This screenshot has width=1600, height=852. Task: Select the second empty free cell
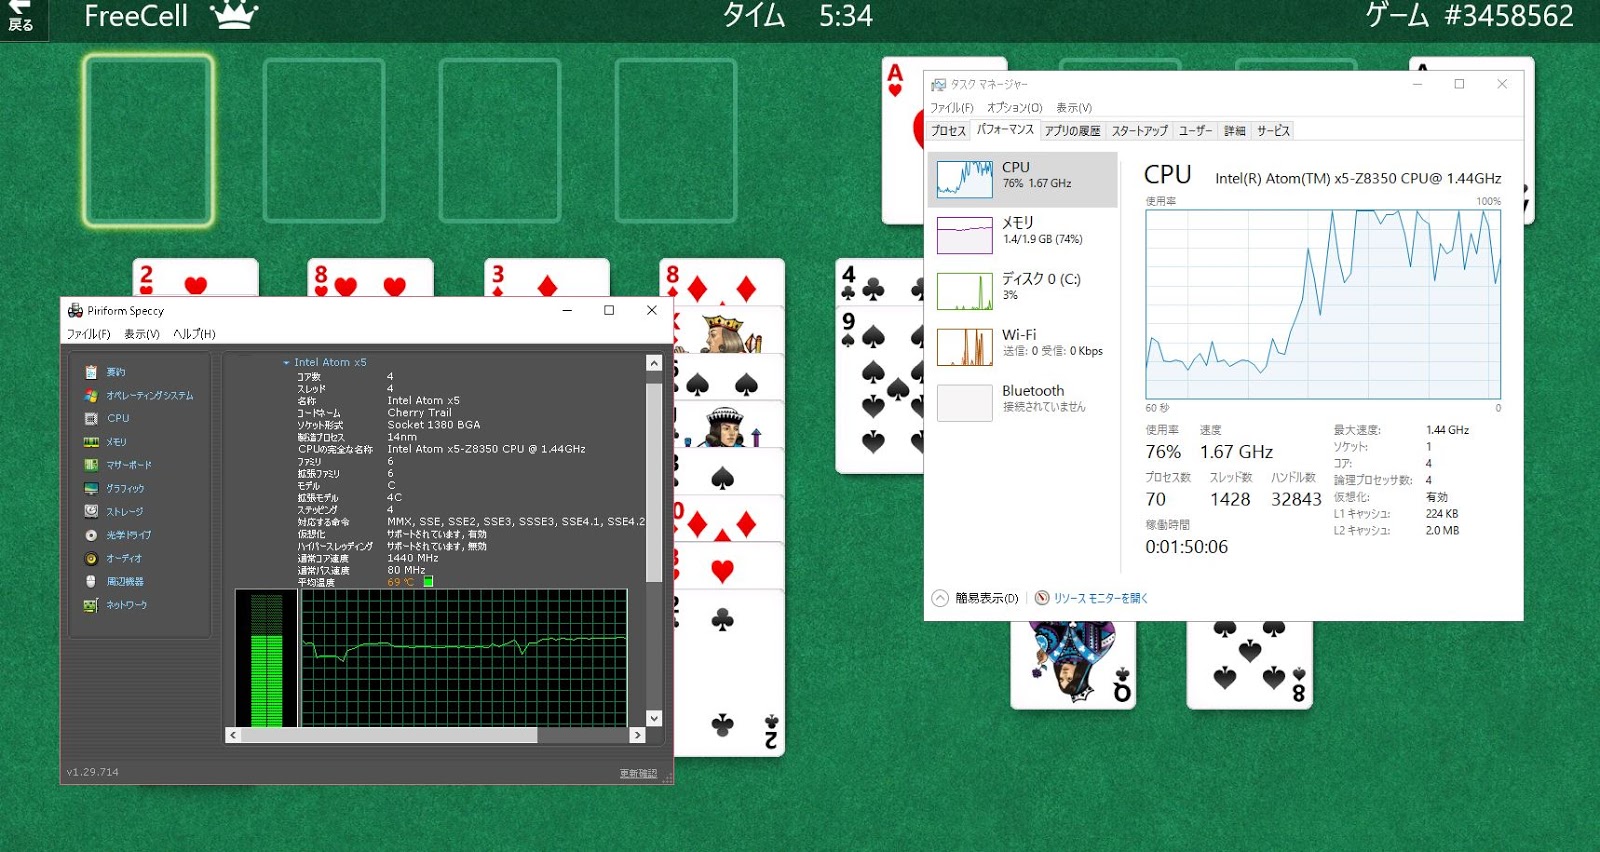pos(324,140)
